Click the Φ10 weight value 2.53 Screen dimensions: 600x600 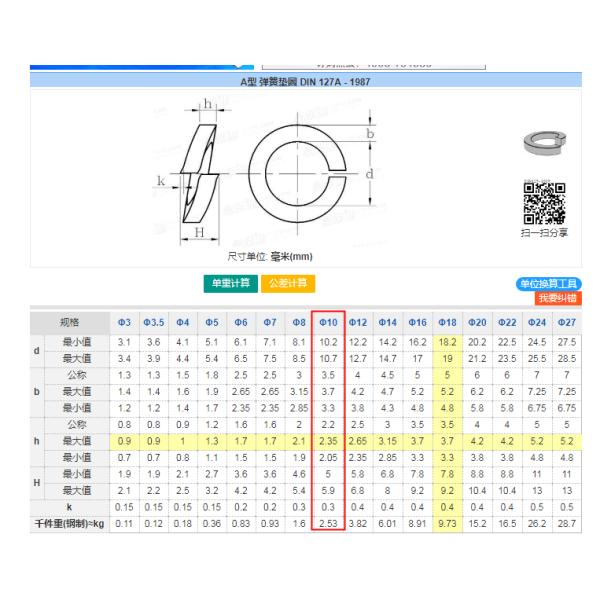coord(329,523)
